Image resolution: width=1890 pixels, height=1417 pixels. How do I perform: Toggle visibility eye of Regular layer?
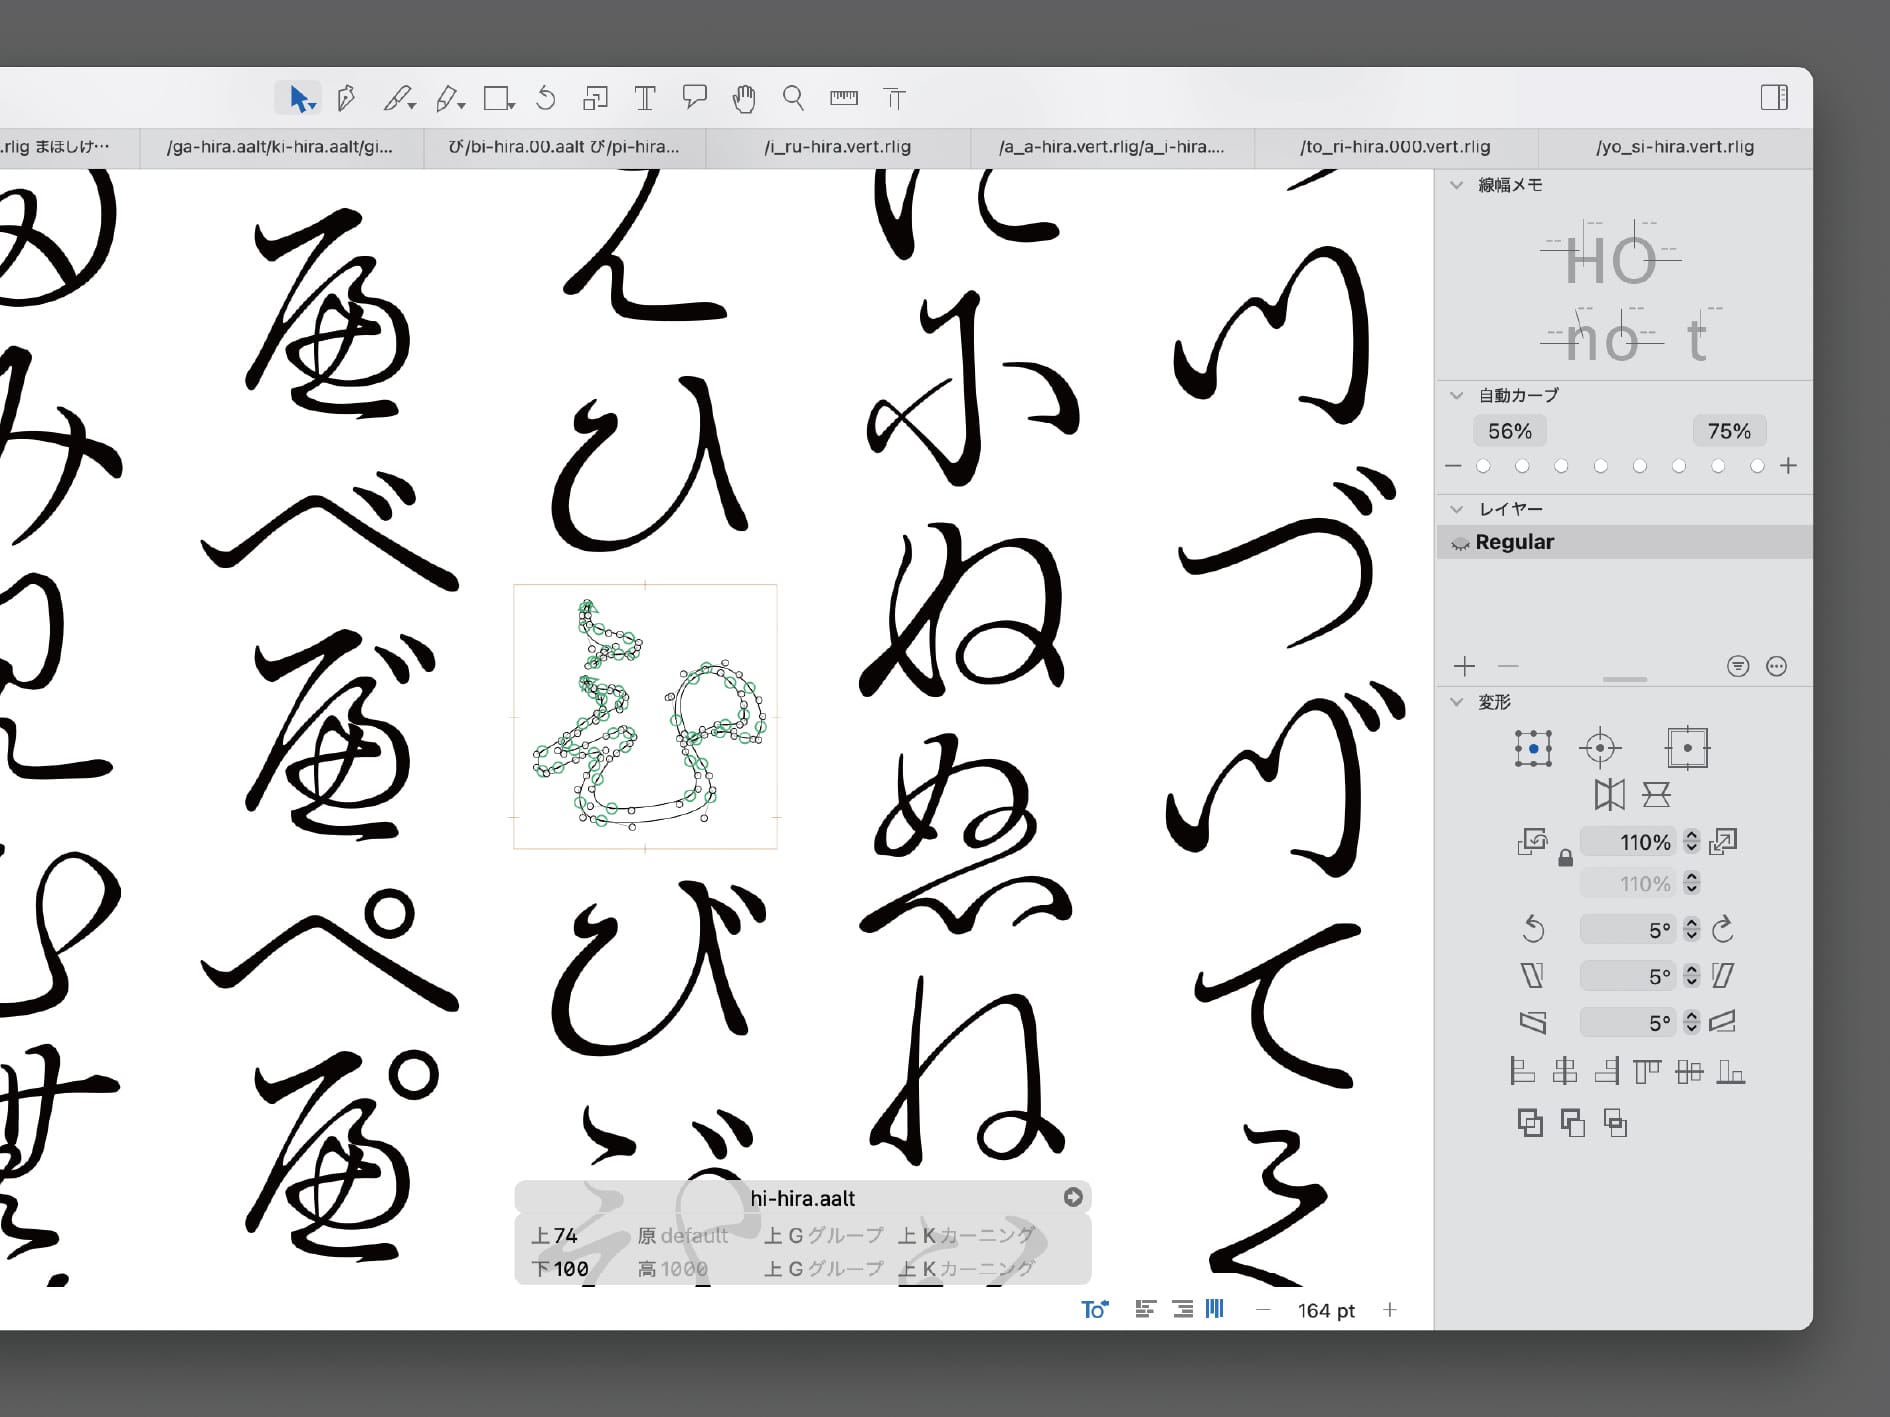point(1460,543)
